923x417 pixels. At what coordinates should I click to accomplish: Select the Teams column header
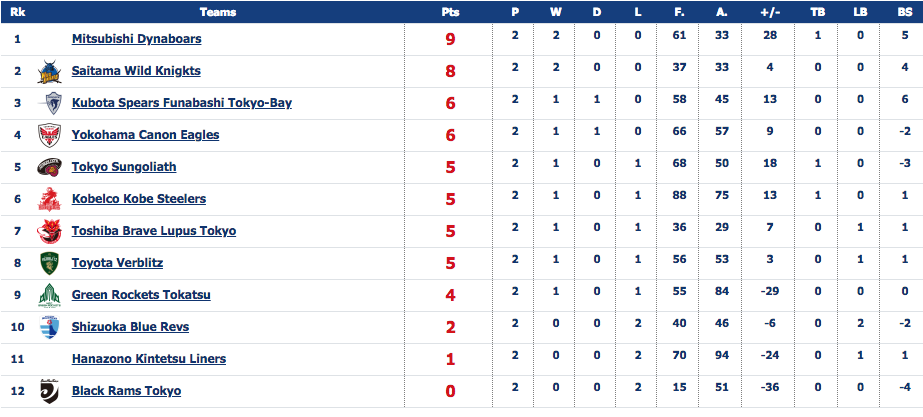tap(218, 12)
